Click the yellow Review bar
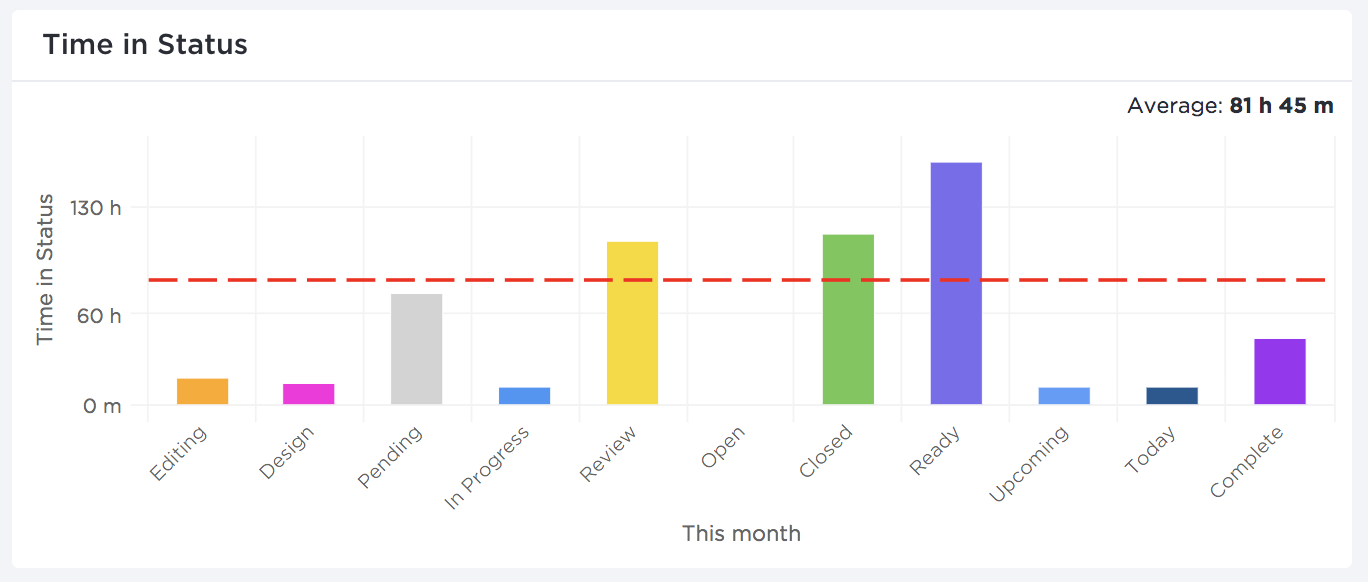1368x582 pixels. 632,323
